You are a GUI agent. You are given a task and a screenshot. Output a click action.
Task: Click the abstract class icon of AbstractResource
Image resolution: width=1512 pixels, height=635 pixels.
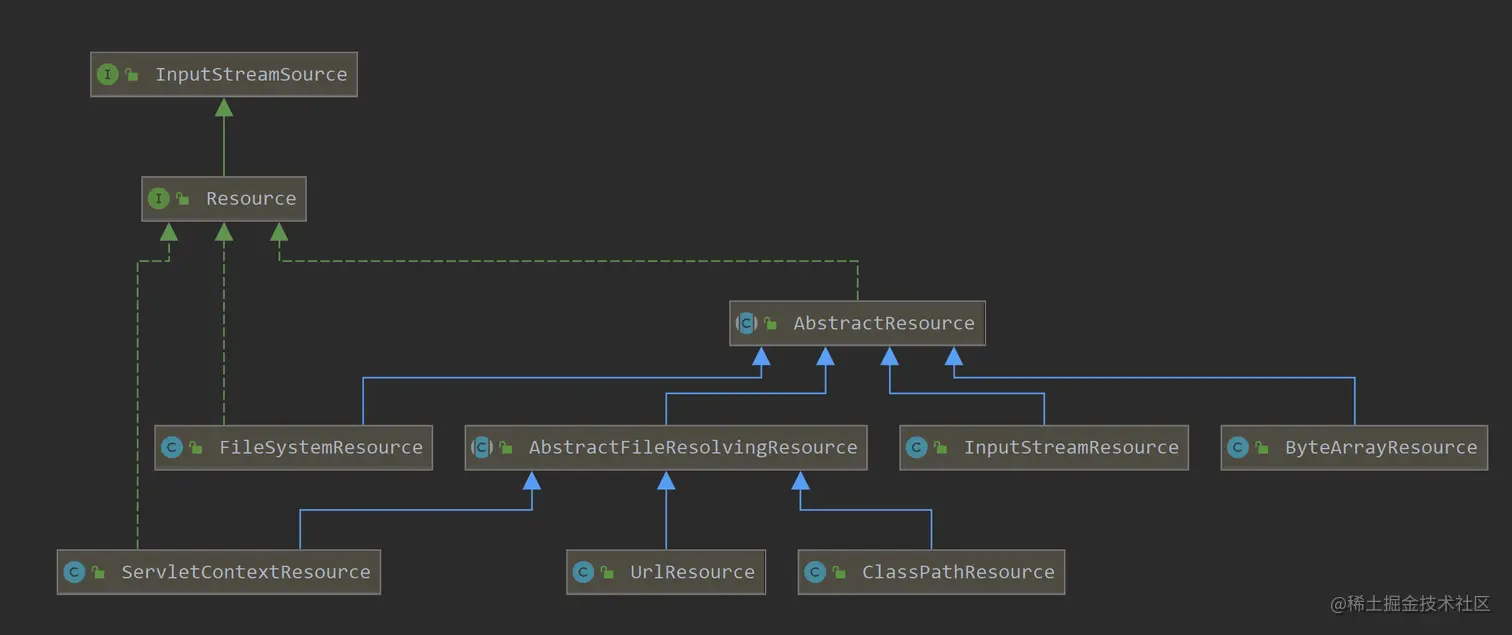746,323
